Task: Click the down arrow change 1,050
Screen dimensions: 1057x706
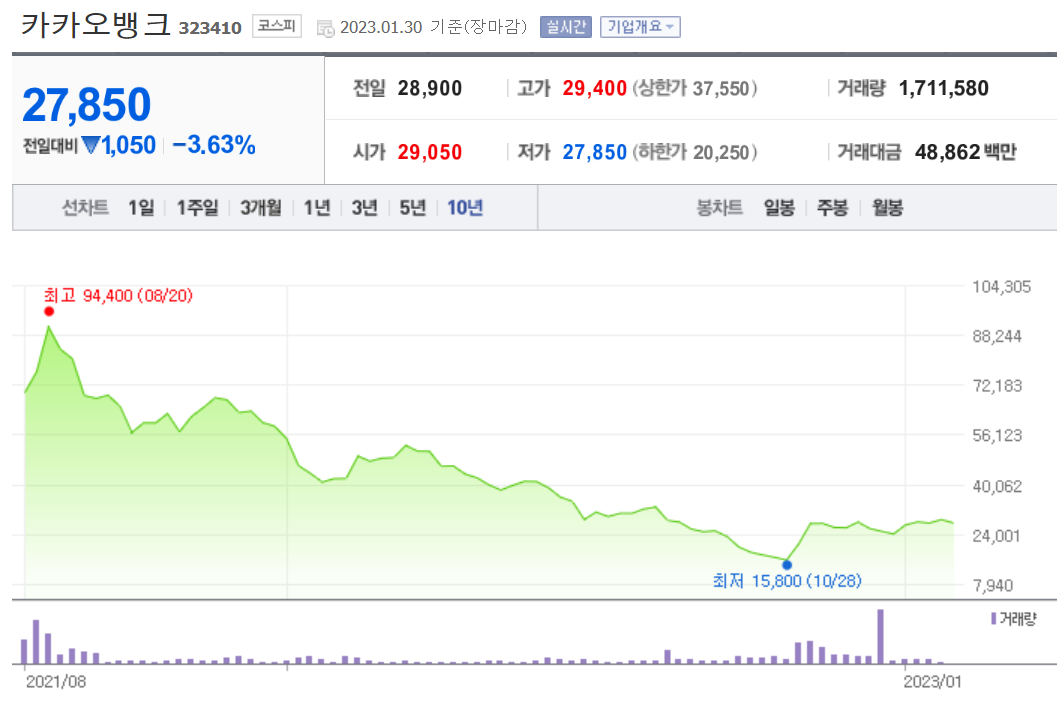Action: pos(119,146)
